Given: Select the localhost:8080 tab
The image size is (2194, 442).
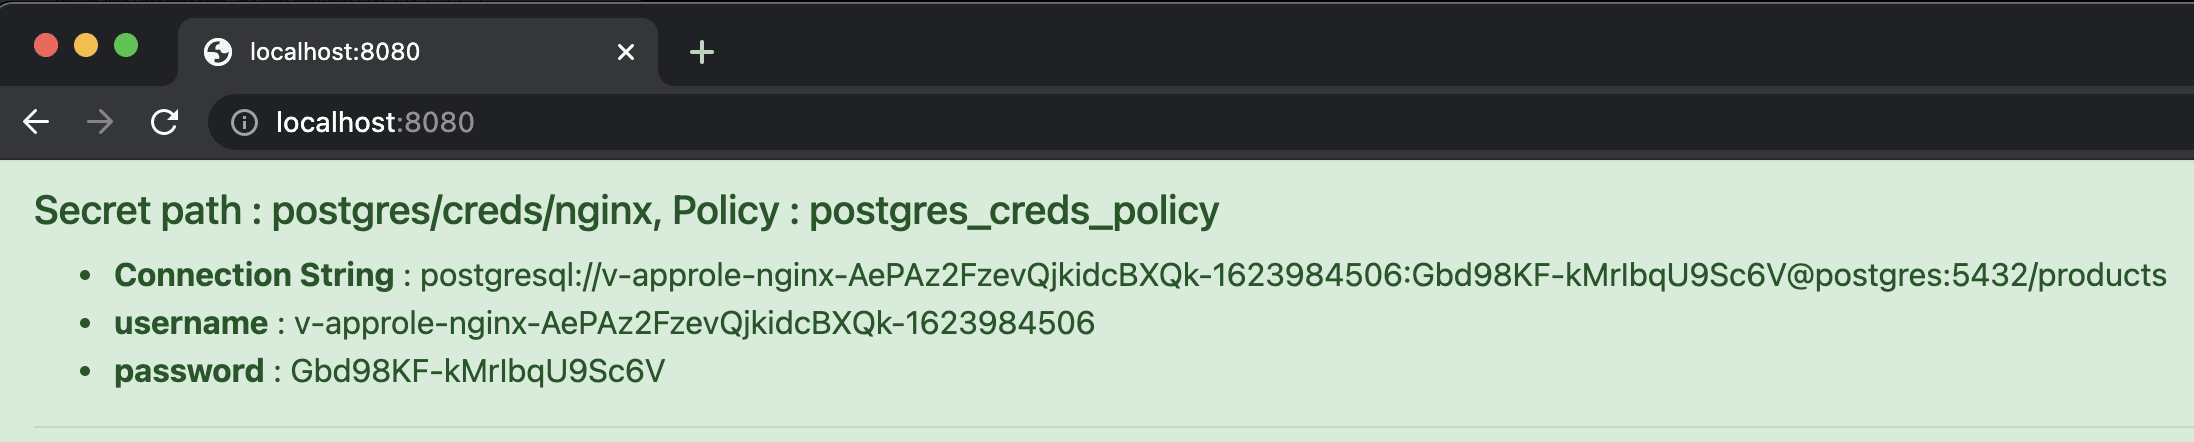Looking at the screenshot, I should [400, 52].
